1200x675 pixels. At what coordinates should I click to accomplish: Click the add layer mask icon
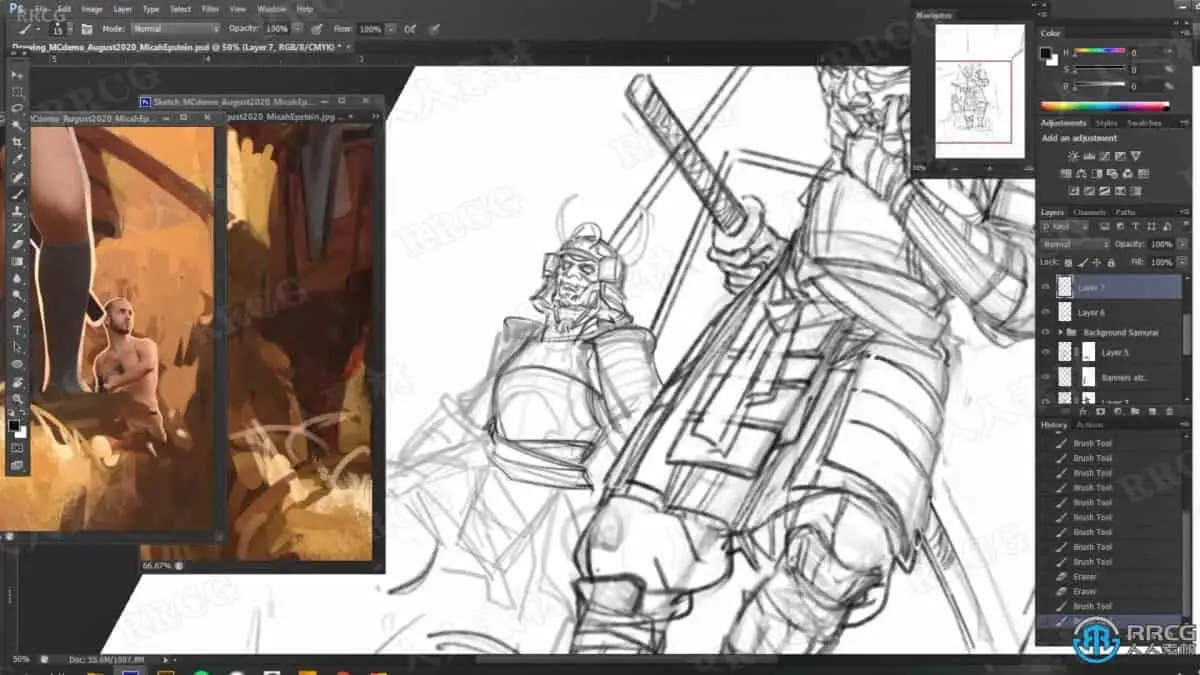(1100, 411)
